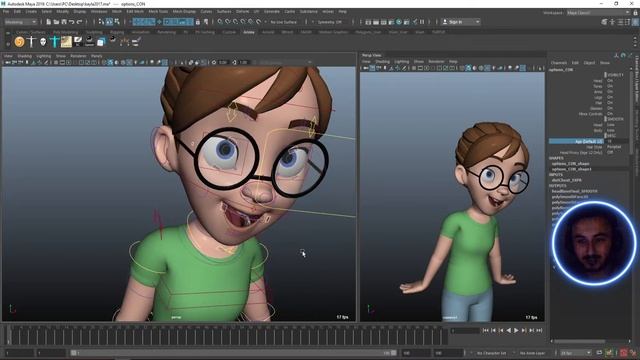
Task: Play the animation backwards
Action: (x=509, y=330)
